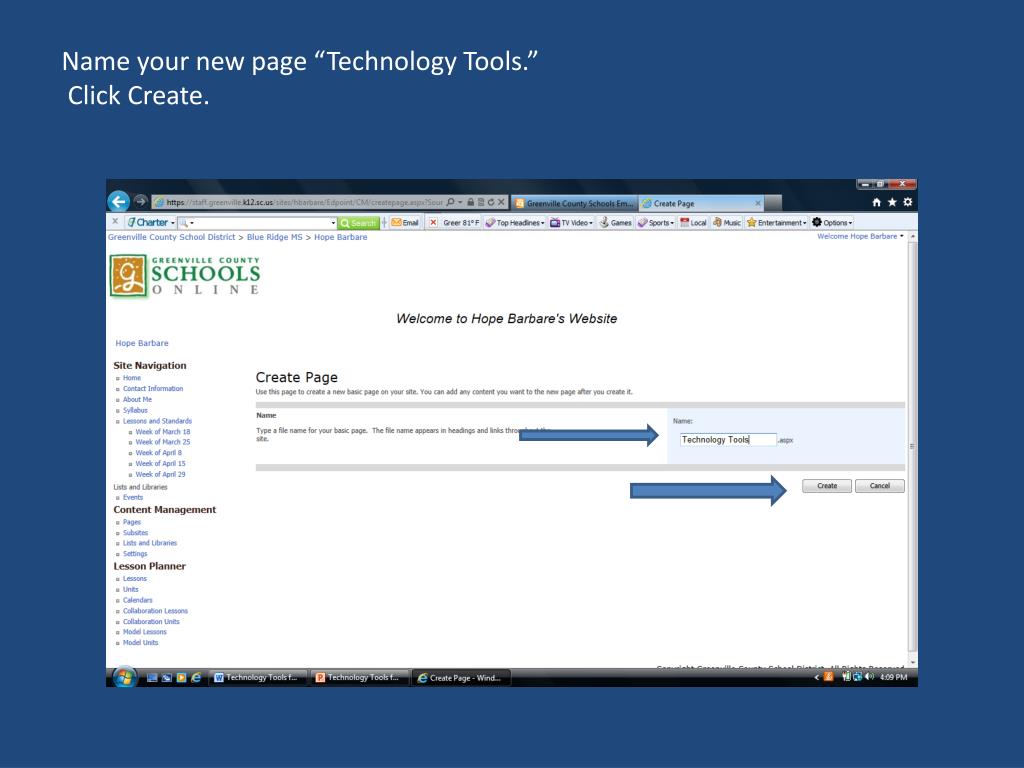Open the Favorites star icon

pyautogui.click(x=892, y=203)
